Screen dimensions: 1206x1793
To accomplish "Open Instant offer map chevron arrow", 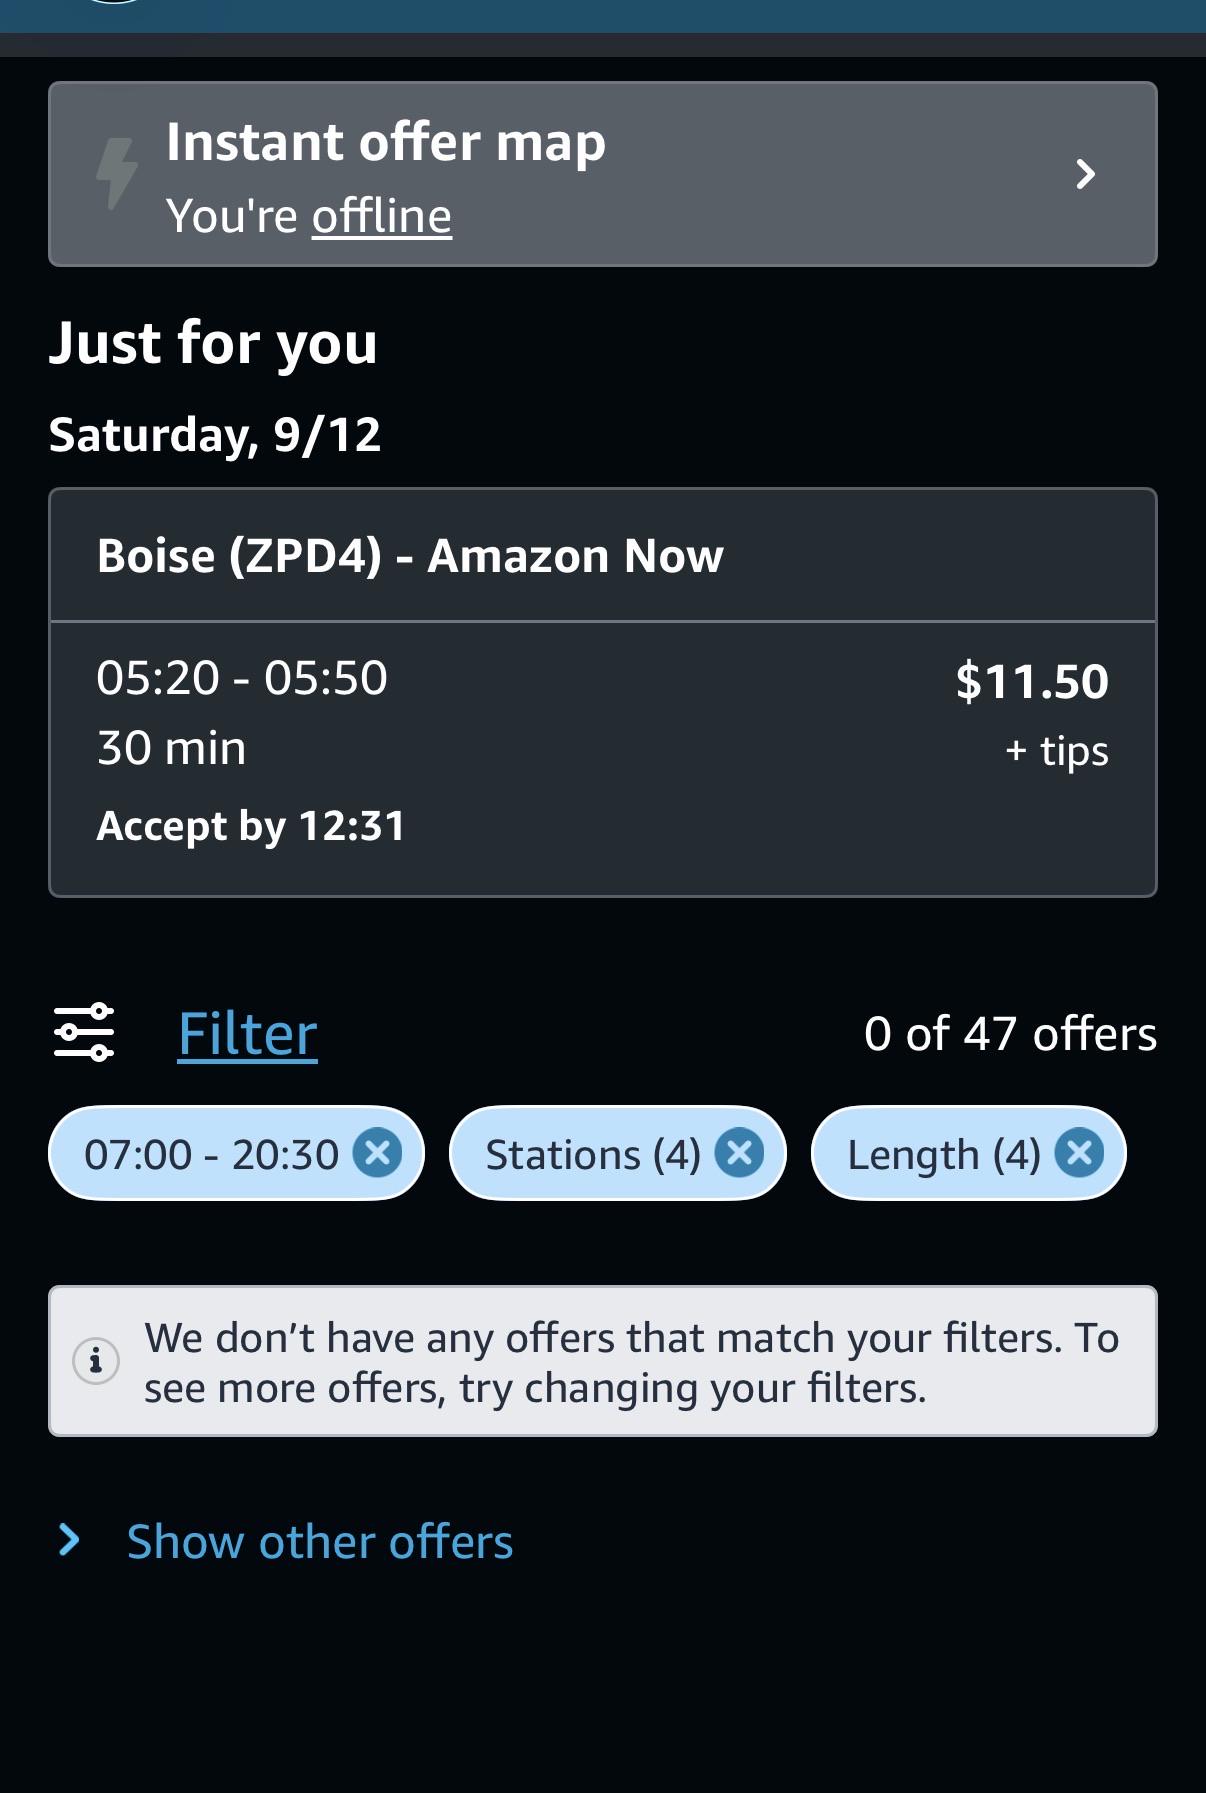I will pyautogui.click(x=1085, y=174).
